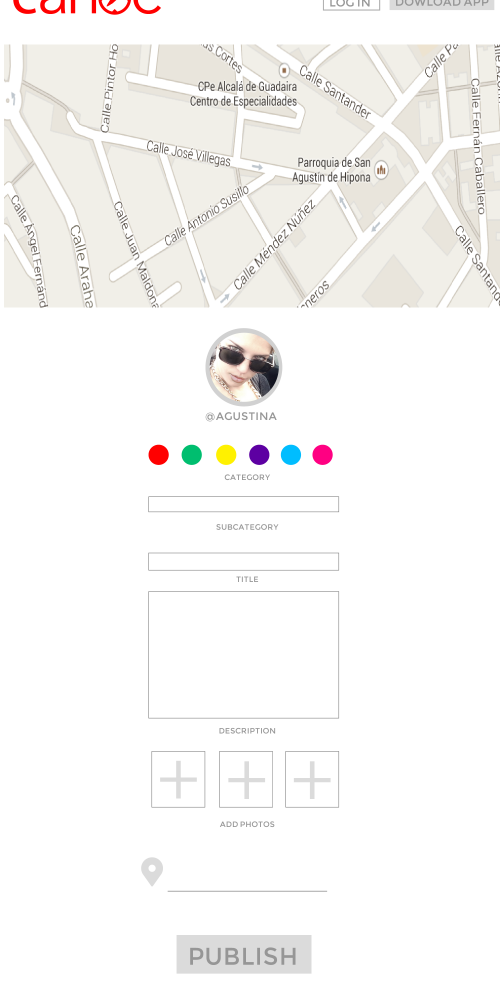The height and width of the screenshot is (1000, 500).
Task: Open the Subcategory field
Action: pos(244,504)
